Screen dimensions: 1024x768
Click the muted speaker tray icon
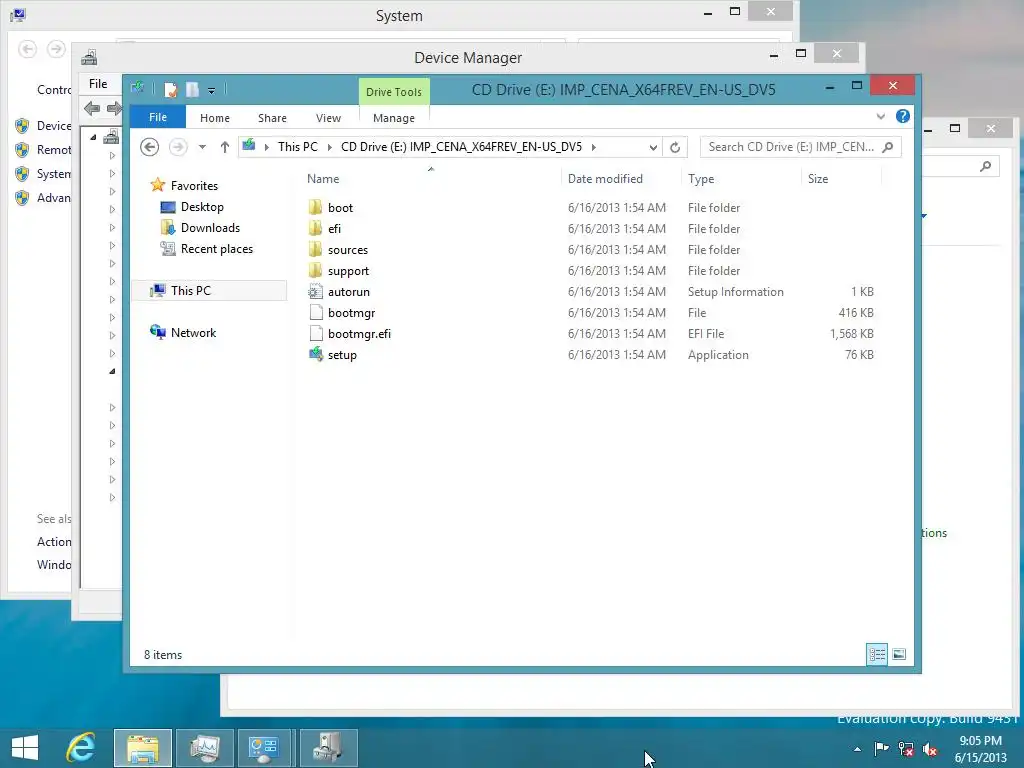point(930,748)
